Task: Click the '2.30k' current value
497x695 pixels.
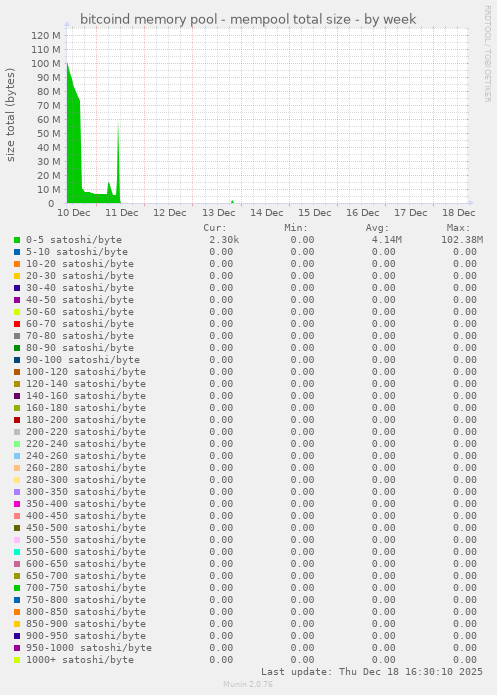Action: point(224,240)
